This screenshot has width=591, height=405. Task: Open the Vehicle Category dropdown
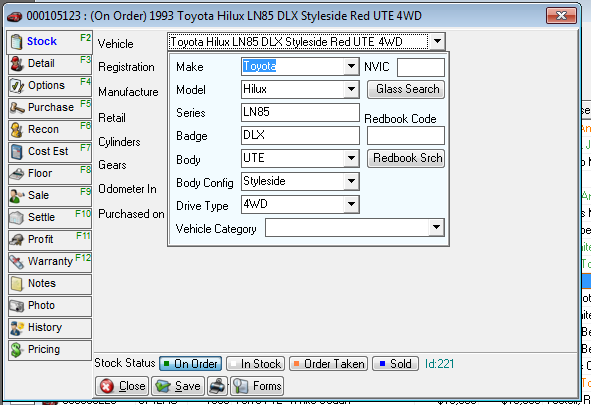click(x=436, y=228)
